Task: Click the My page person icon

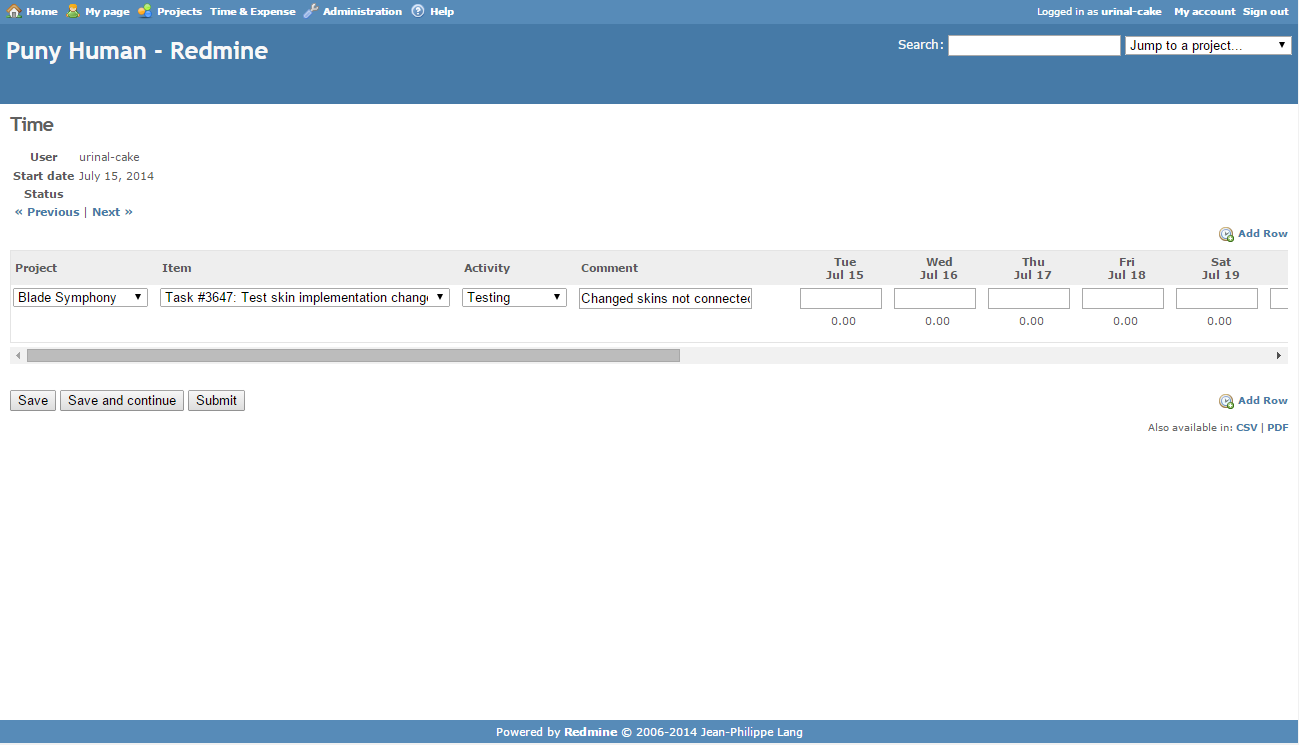Action: [73, 11]
